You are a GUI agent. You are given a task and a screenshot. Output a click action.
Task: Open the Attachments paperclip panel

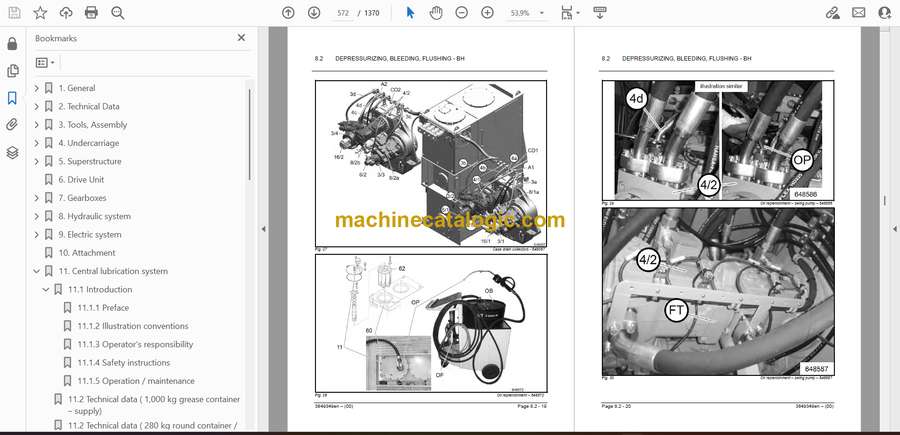(13, 125)
